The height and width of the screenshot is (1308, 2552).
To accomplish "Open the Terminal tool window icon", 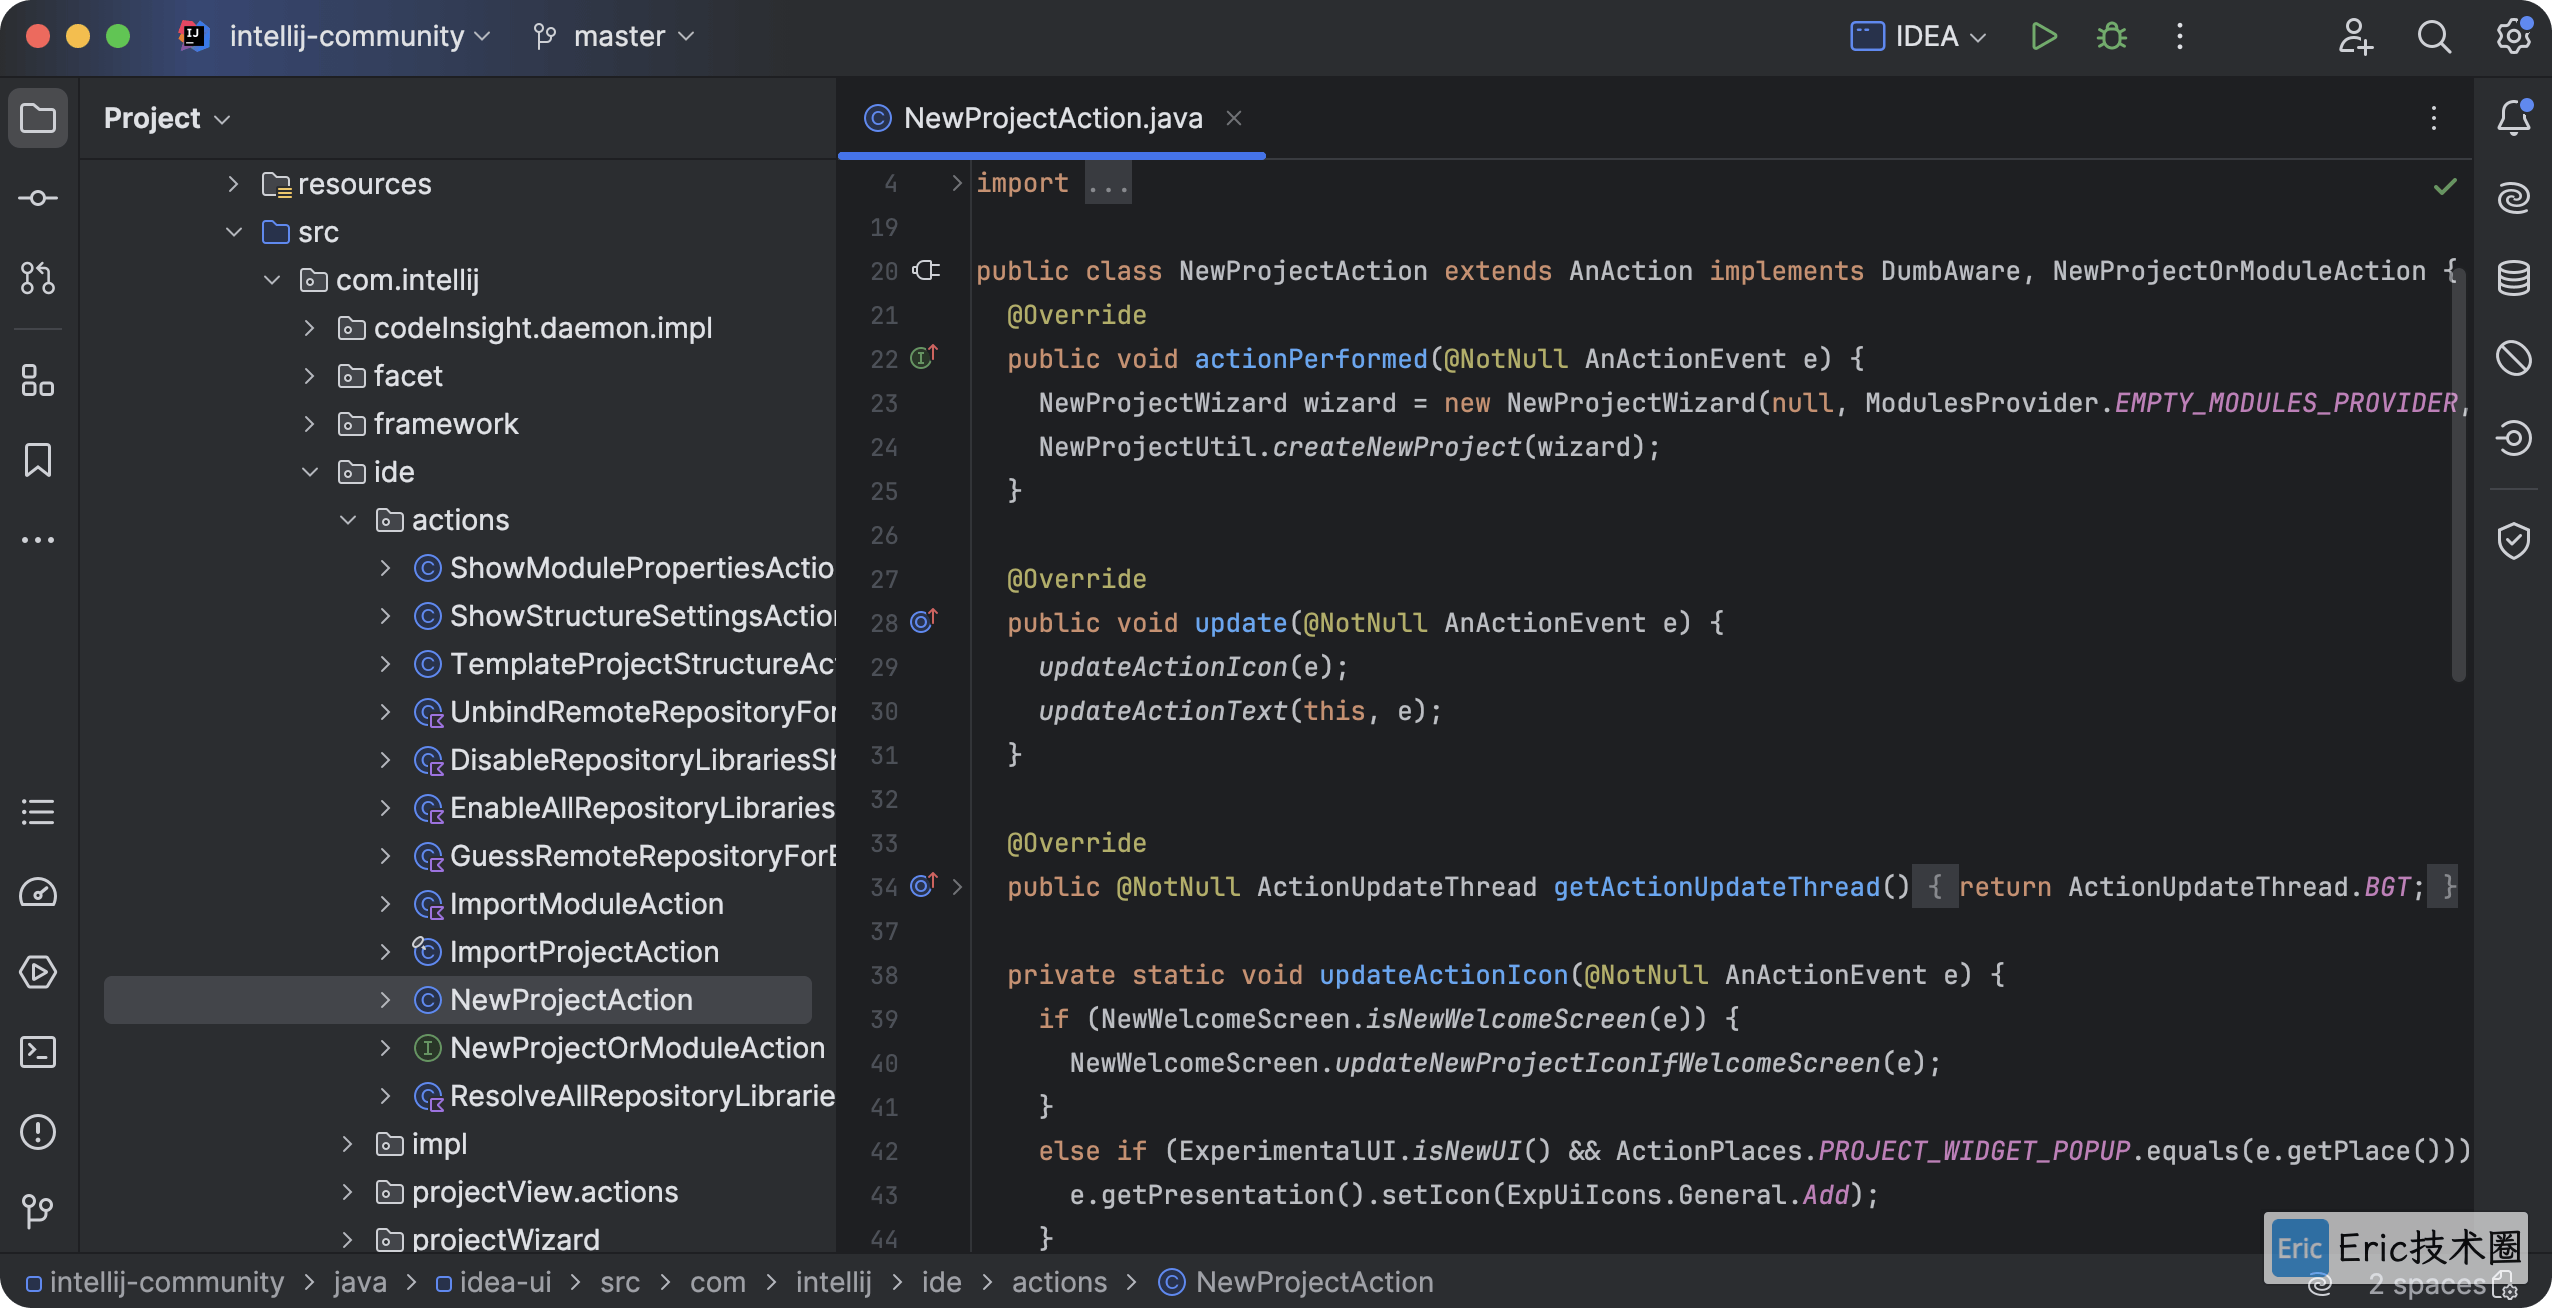I will coord(38,1051).
